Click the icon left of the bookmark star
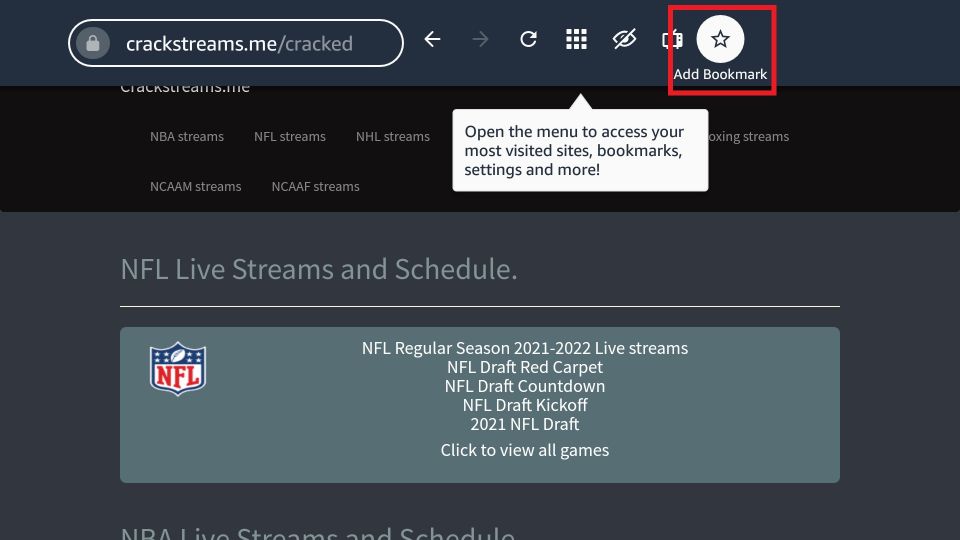Image resolution: width=960 pixels, height=540 pixels. tap(672, 40)
